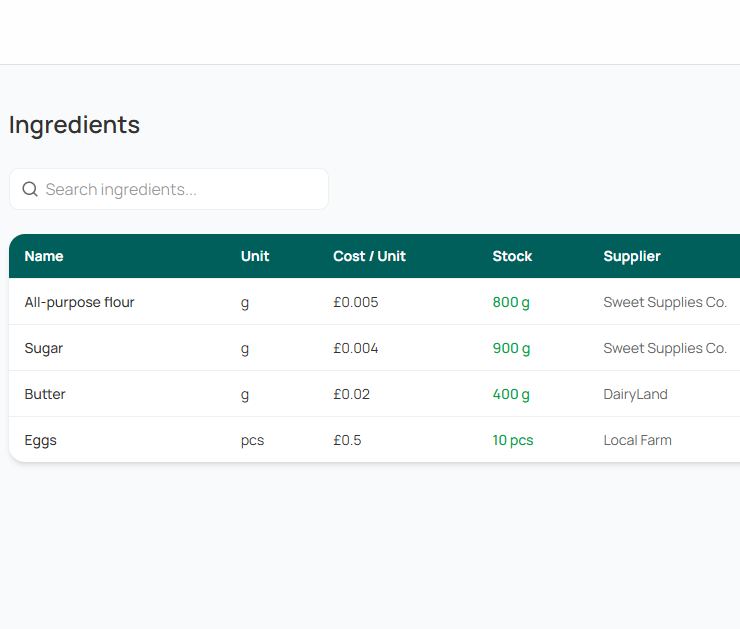Focus the Search ingredients input field
This screenshot has width=740, height=629.
coord(180,189)
